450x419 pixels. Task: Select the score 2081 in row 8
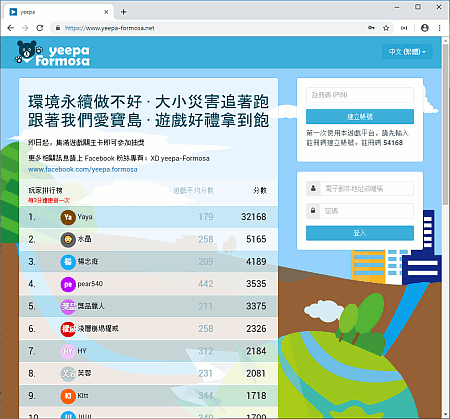pos(256,373)
